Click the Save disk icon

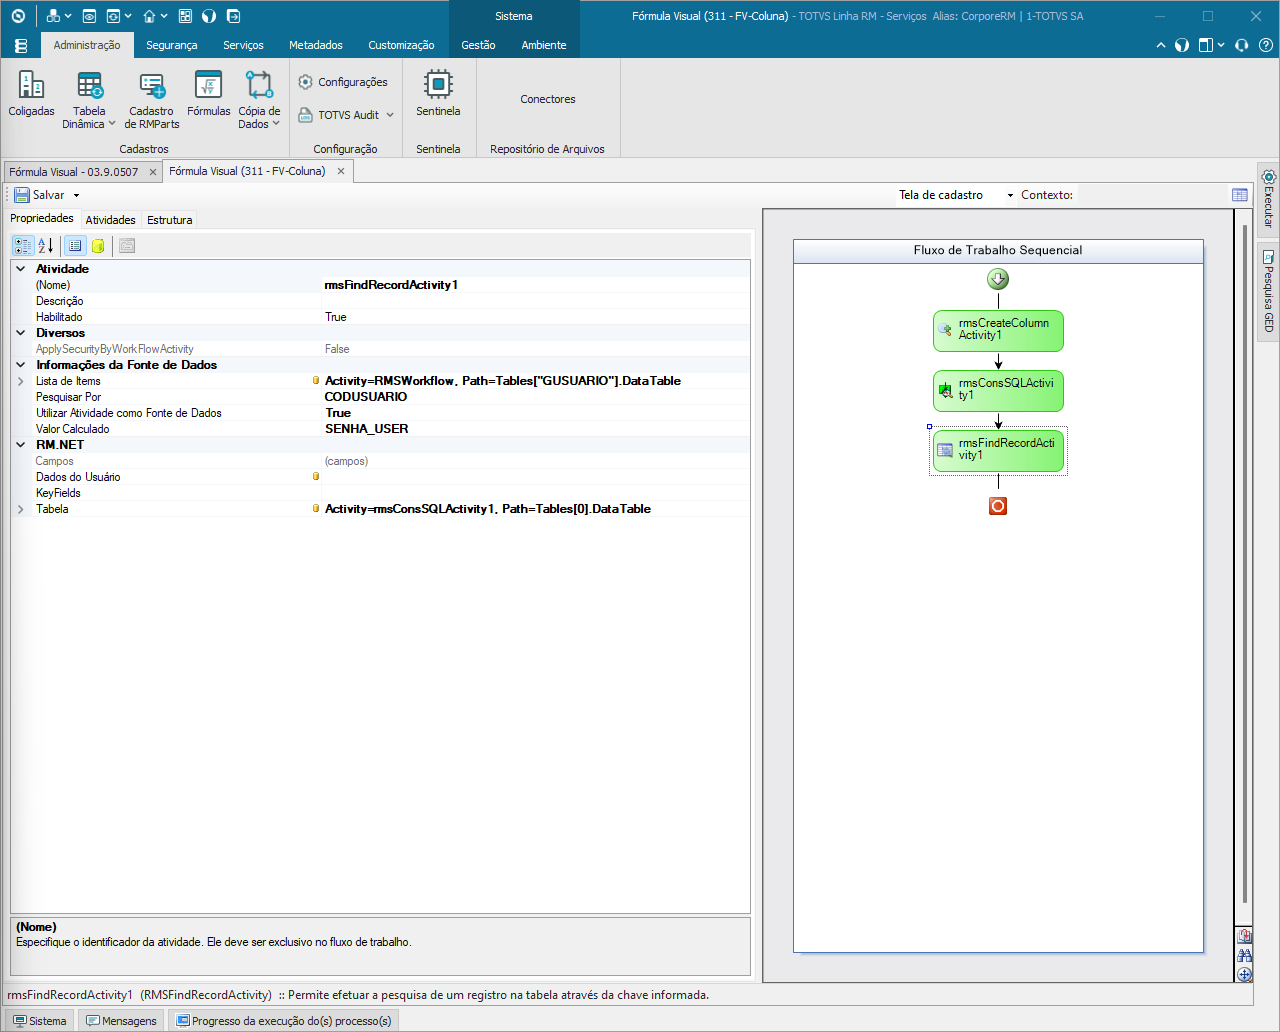(x=21, y=195)
